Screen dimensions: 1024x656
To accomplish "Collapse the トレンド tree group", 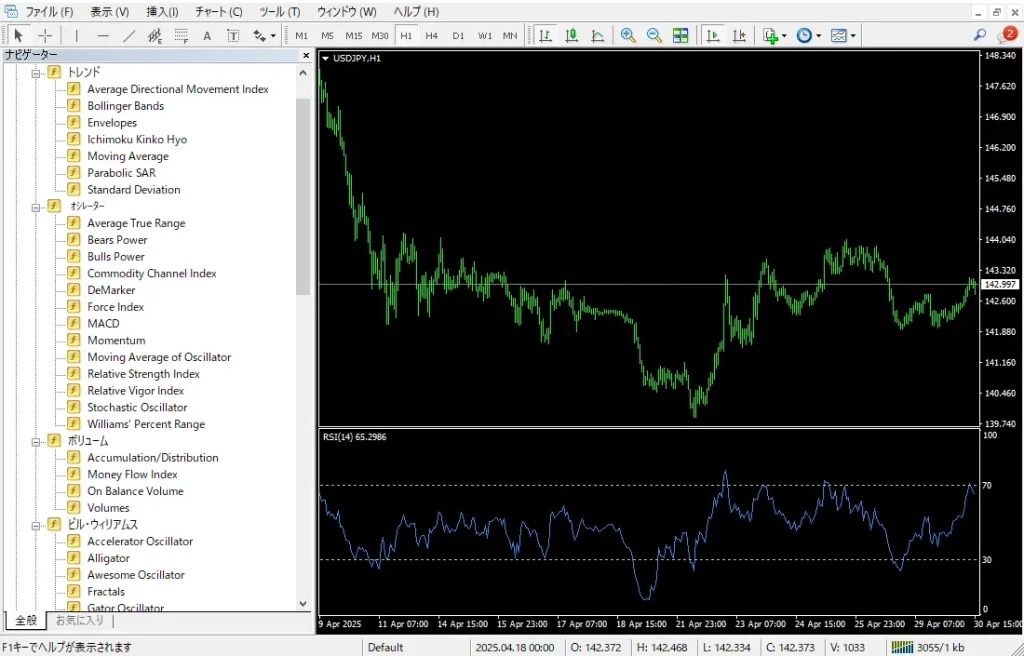I will [36, 73].
